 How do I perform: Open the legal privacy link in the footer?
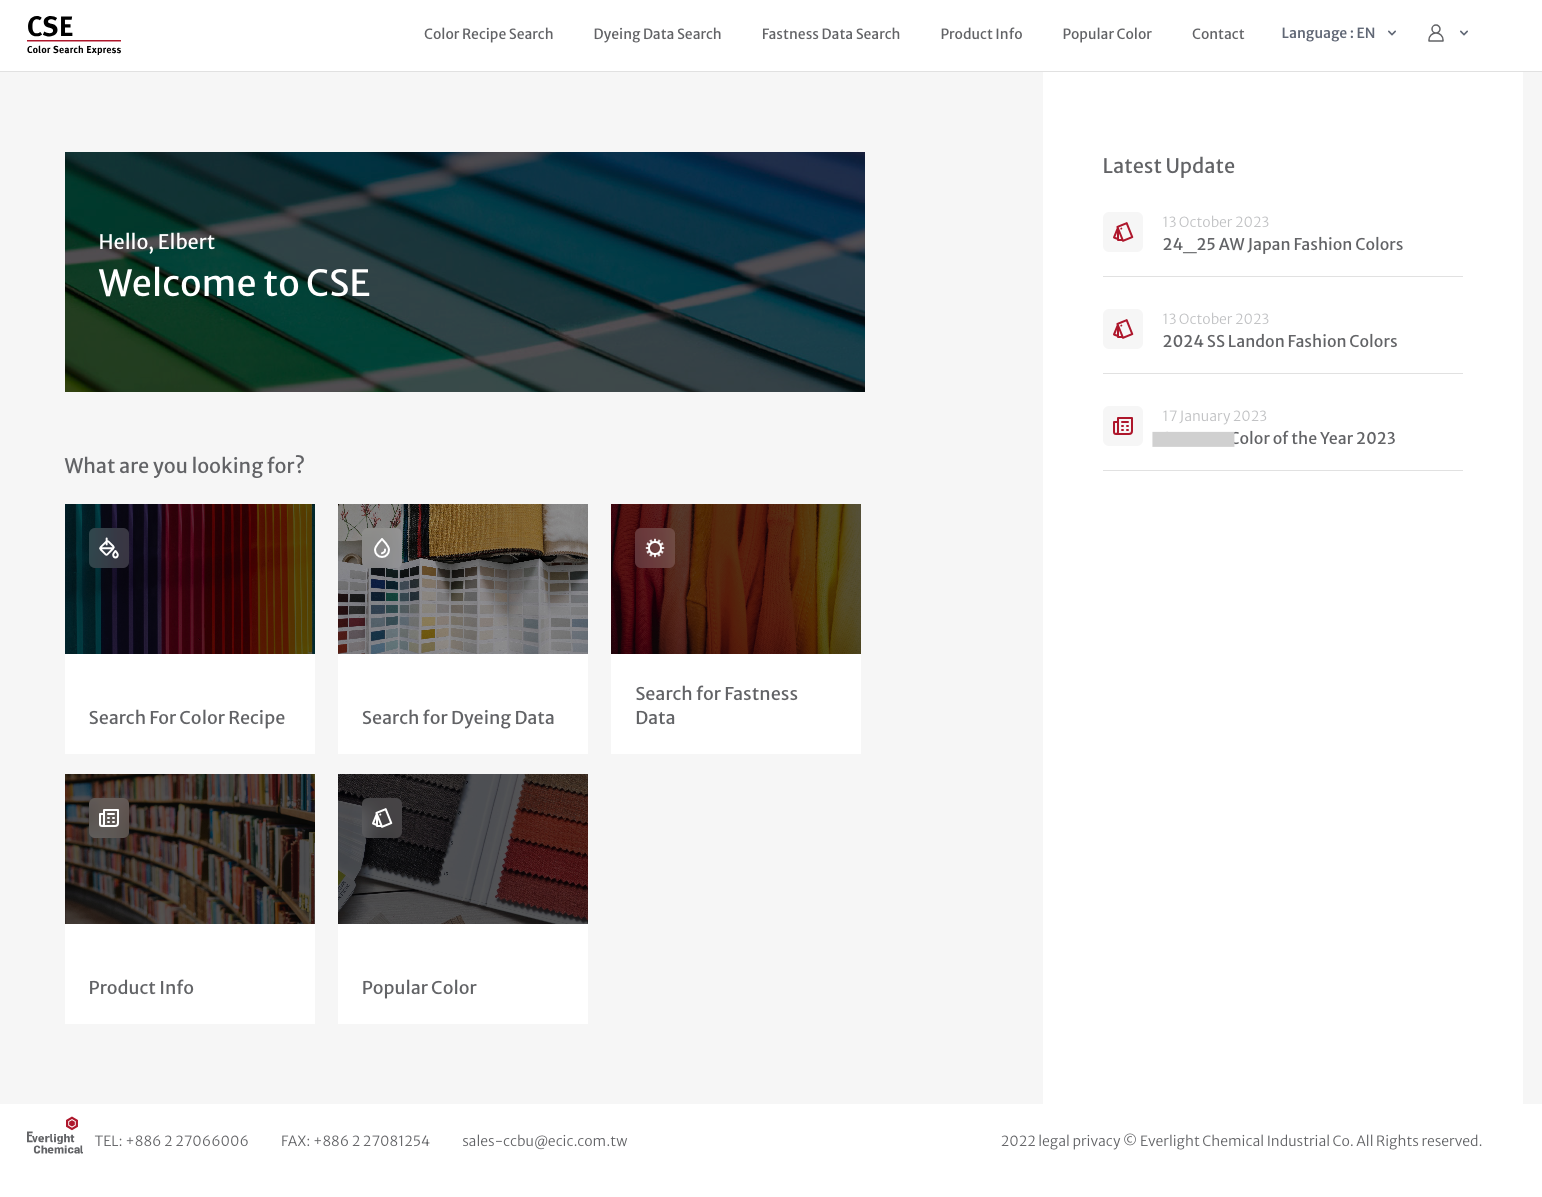pos(1079,1140)
